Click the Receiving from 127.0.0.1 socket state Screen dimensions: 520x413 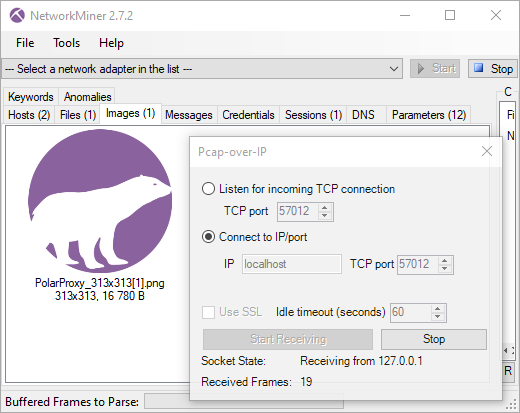coord(361,361)
